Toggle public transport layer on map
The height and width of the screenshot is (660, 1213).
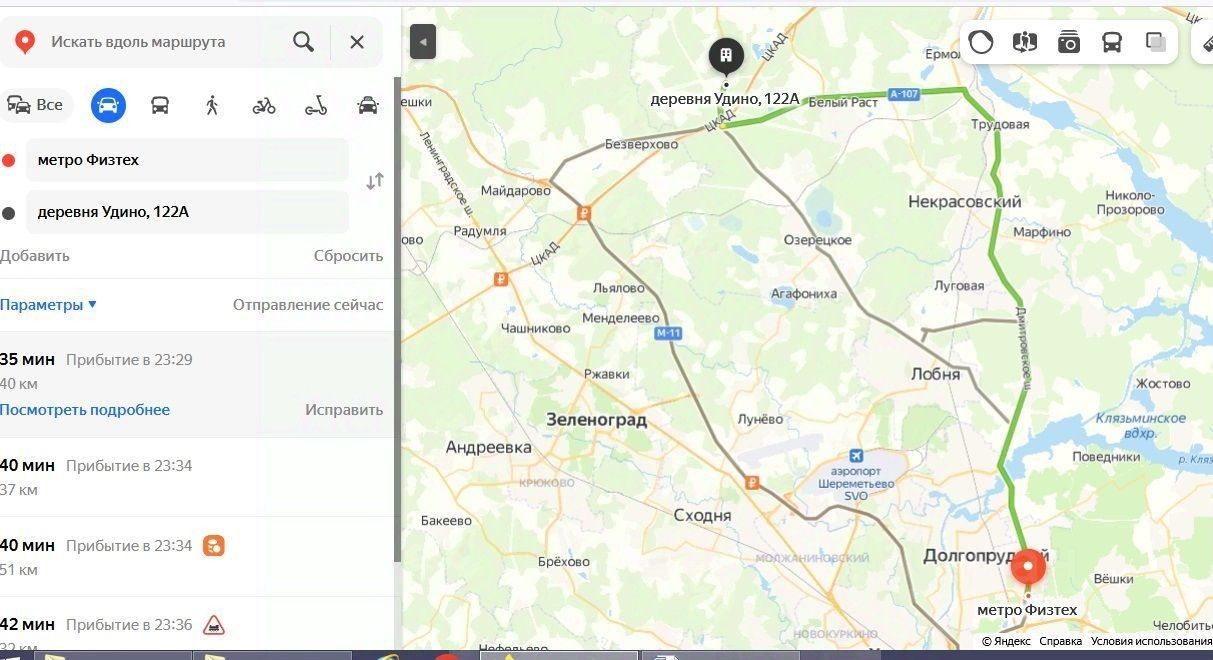pos(1112,42)
